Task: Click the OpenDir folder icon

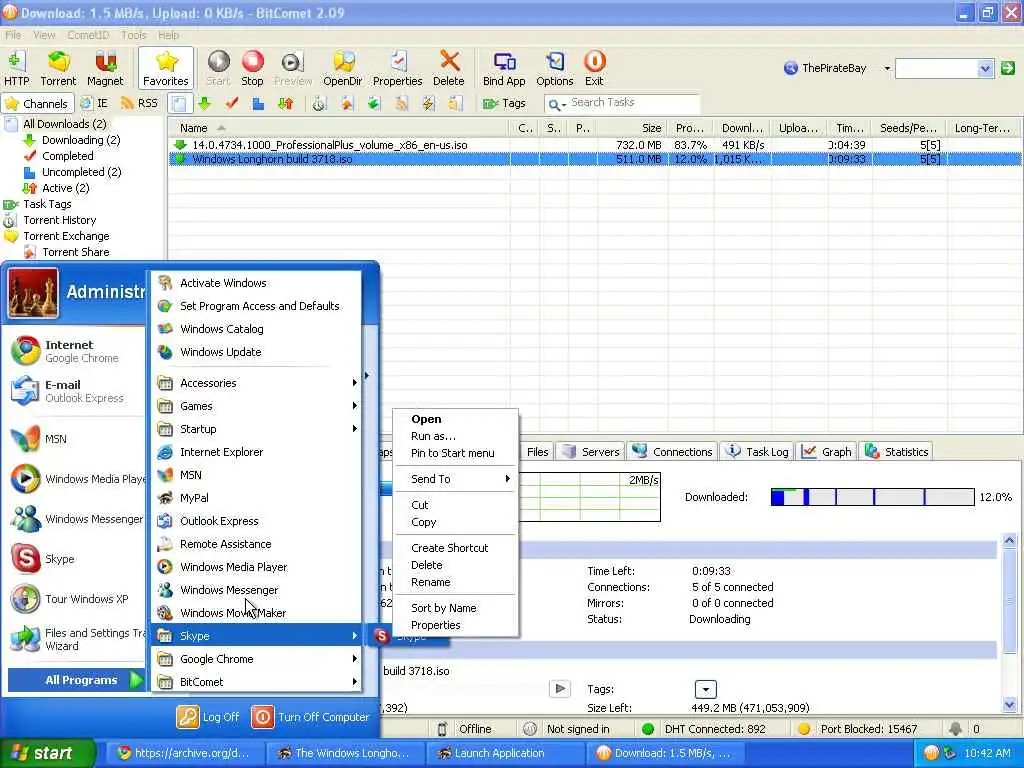Action: point(343,68)
